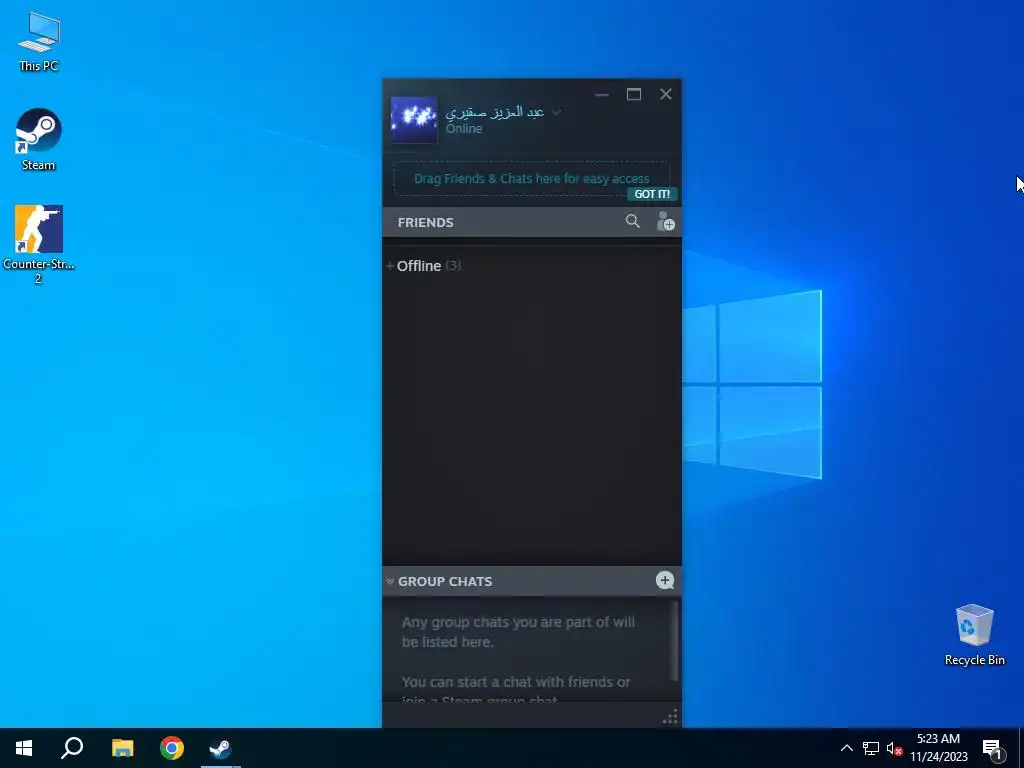Select the This PC desktop icon
The image size is (1024, 768).
39,42
